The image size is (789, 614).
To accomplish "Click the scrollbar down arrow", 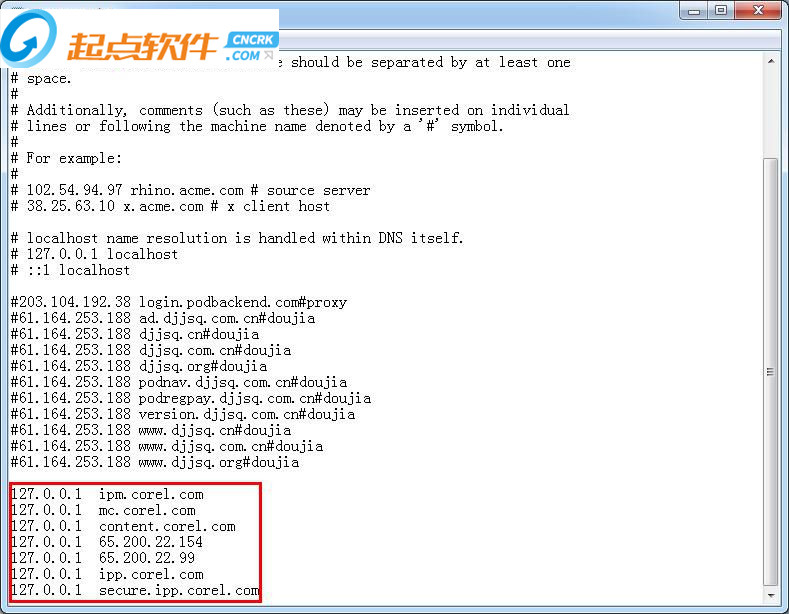I will tap(771, 595).
